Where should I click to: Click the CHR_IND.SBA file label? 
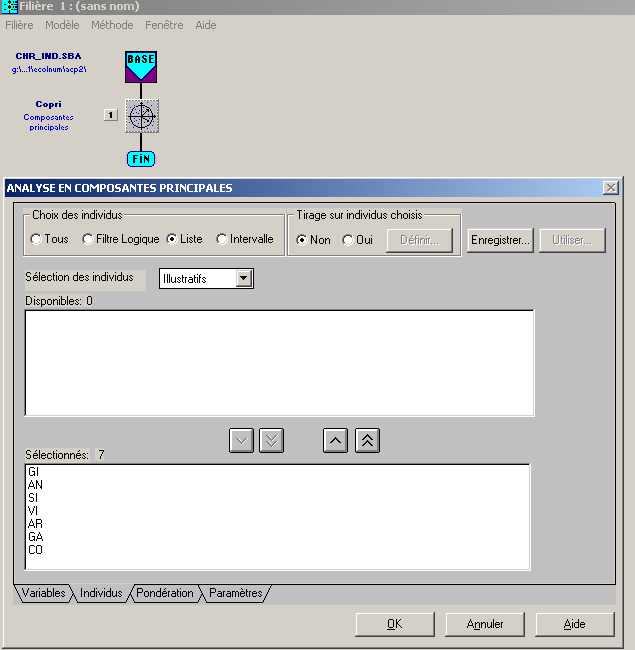pyautogui.click(x=48, y=56)
